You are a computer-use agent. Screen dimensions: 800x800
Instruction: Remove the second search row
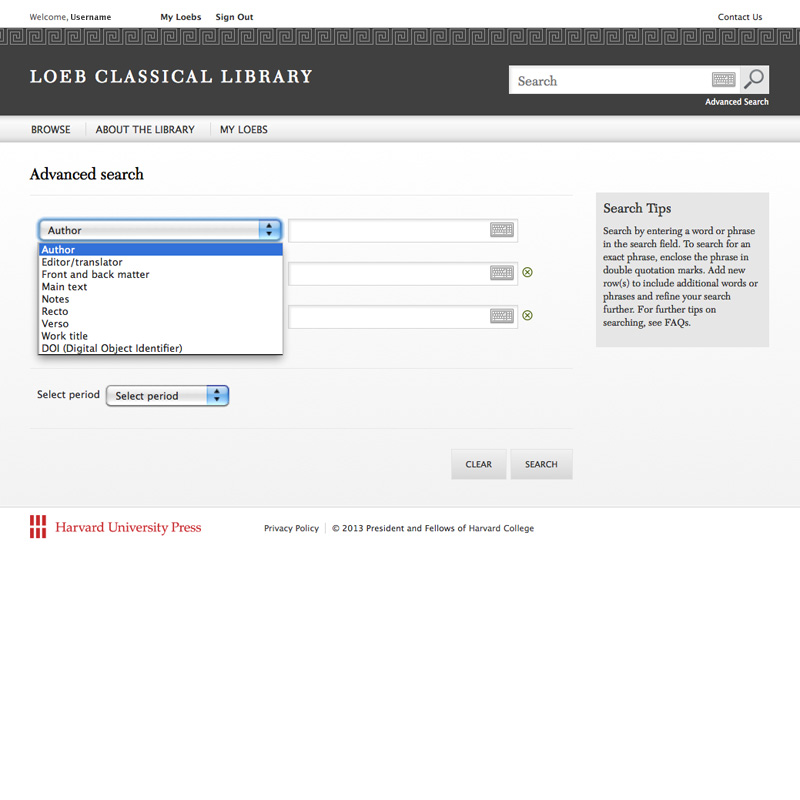tap(527, 272)
